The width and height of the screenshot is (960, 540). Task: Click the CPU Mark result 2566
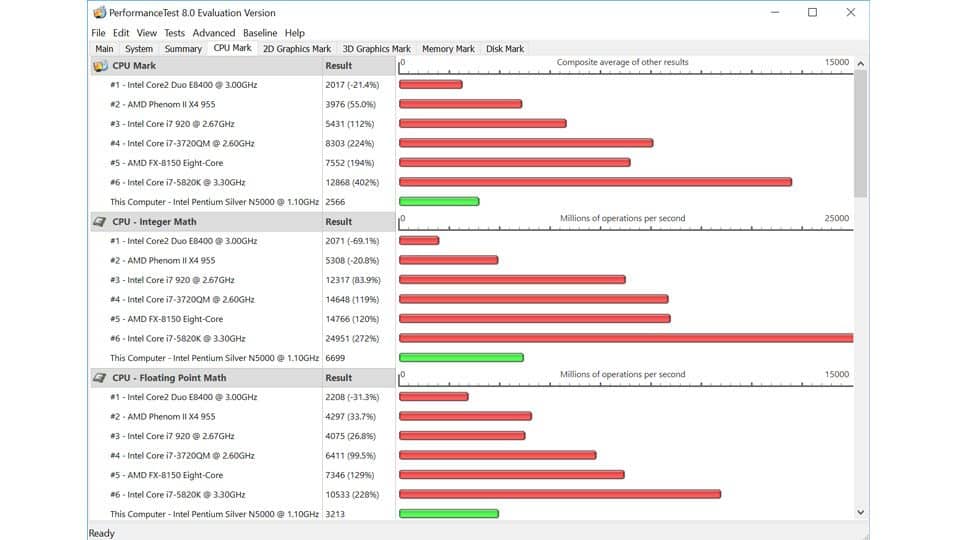tap(336, 202)
